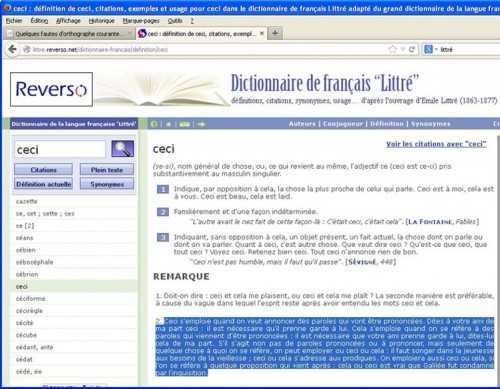Select céciforme in the word list
The height and width of the screenshot is (389, 500).
[30, 299]
